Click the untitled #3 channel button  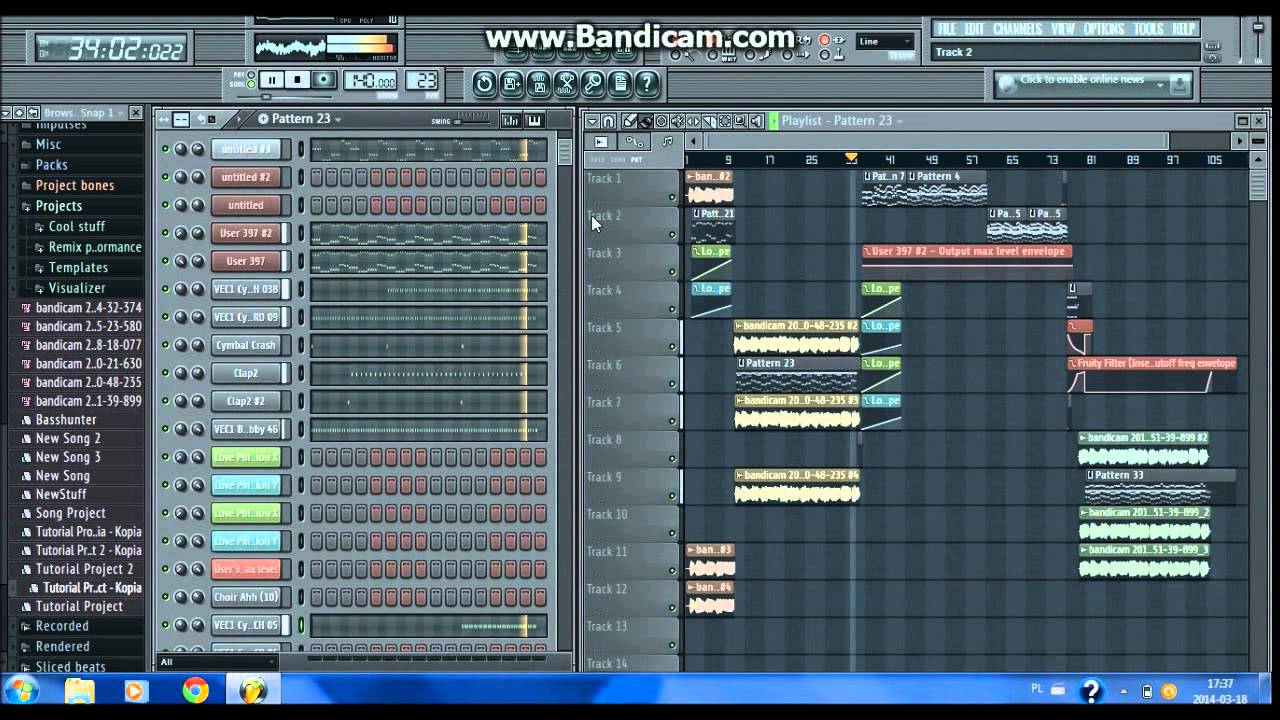(246, 149)
